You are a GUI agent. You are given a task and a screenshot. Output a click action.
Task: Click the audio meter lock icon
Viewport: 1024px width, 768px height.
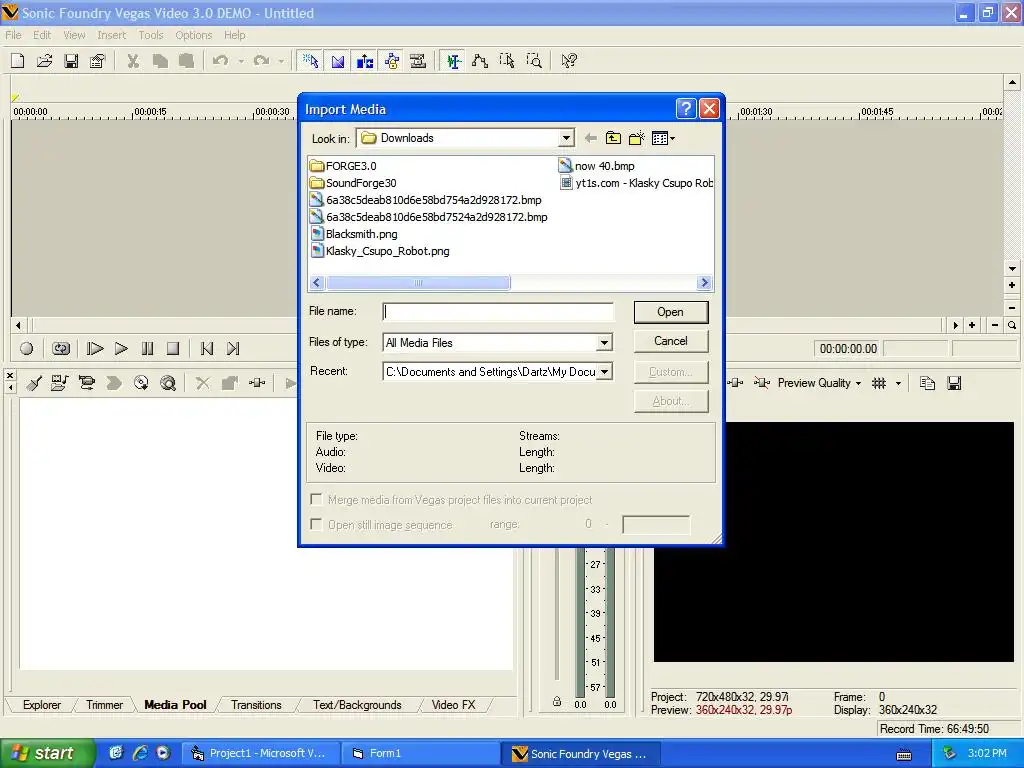tap(556, 702)
